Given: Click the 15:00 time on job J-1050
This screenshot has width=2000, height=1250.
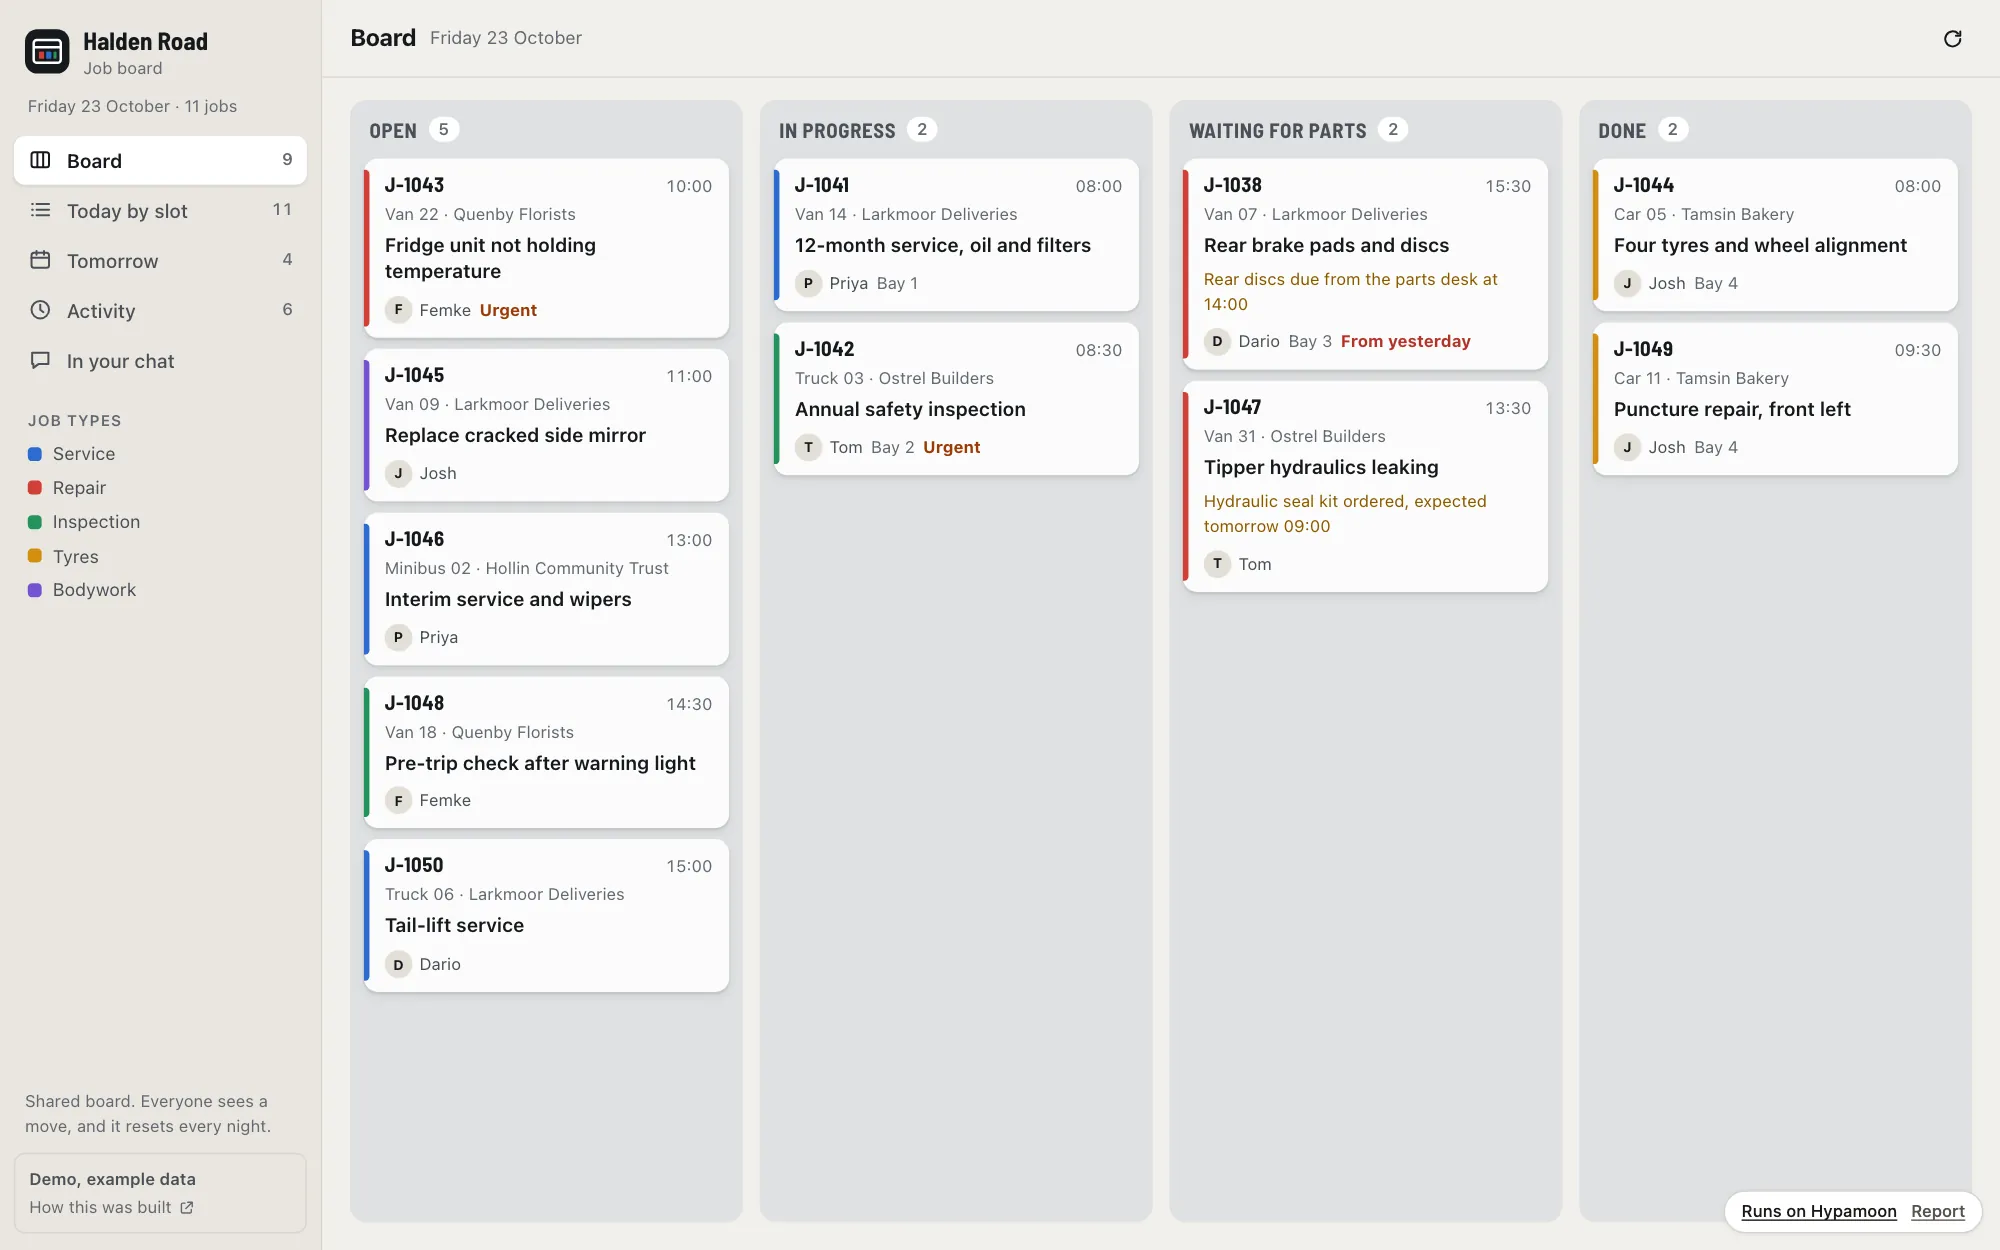Looking at the screenshot, I should pyautogui.click(x=689, y=866).
